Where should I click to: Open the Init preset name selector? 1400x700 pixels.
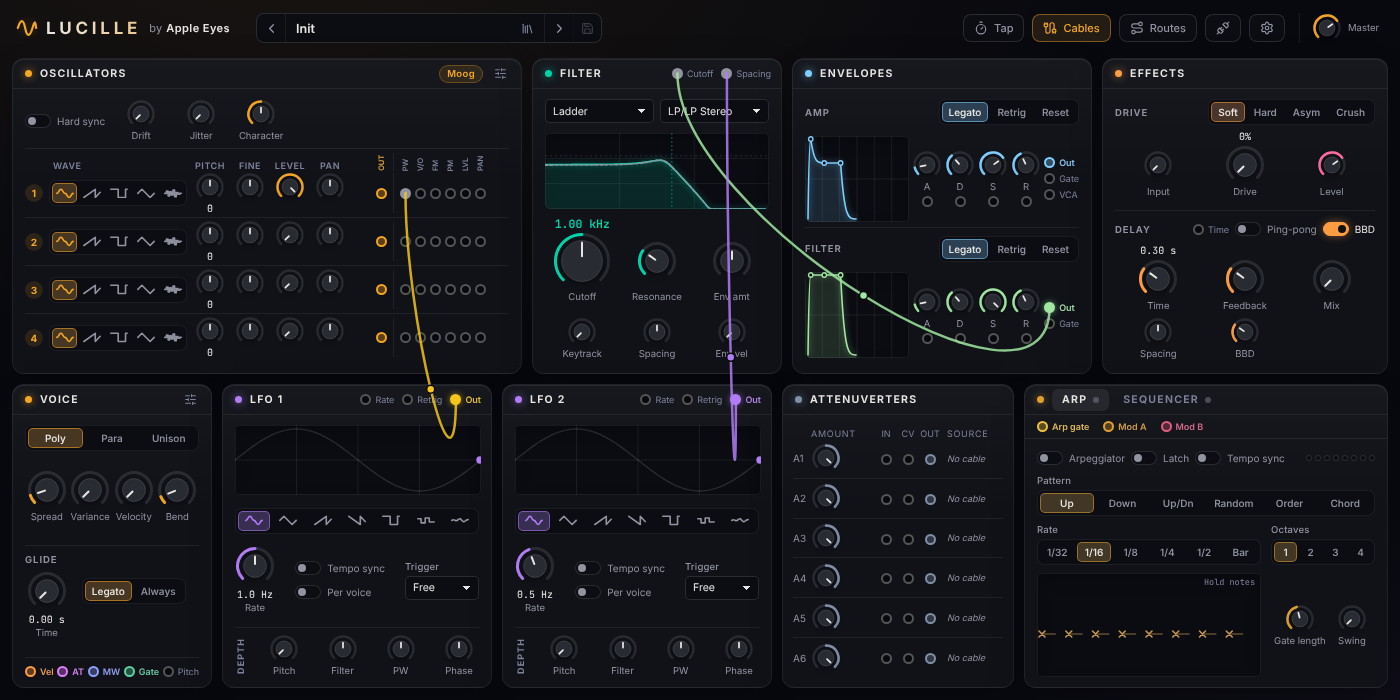tap(400, 28)
